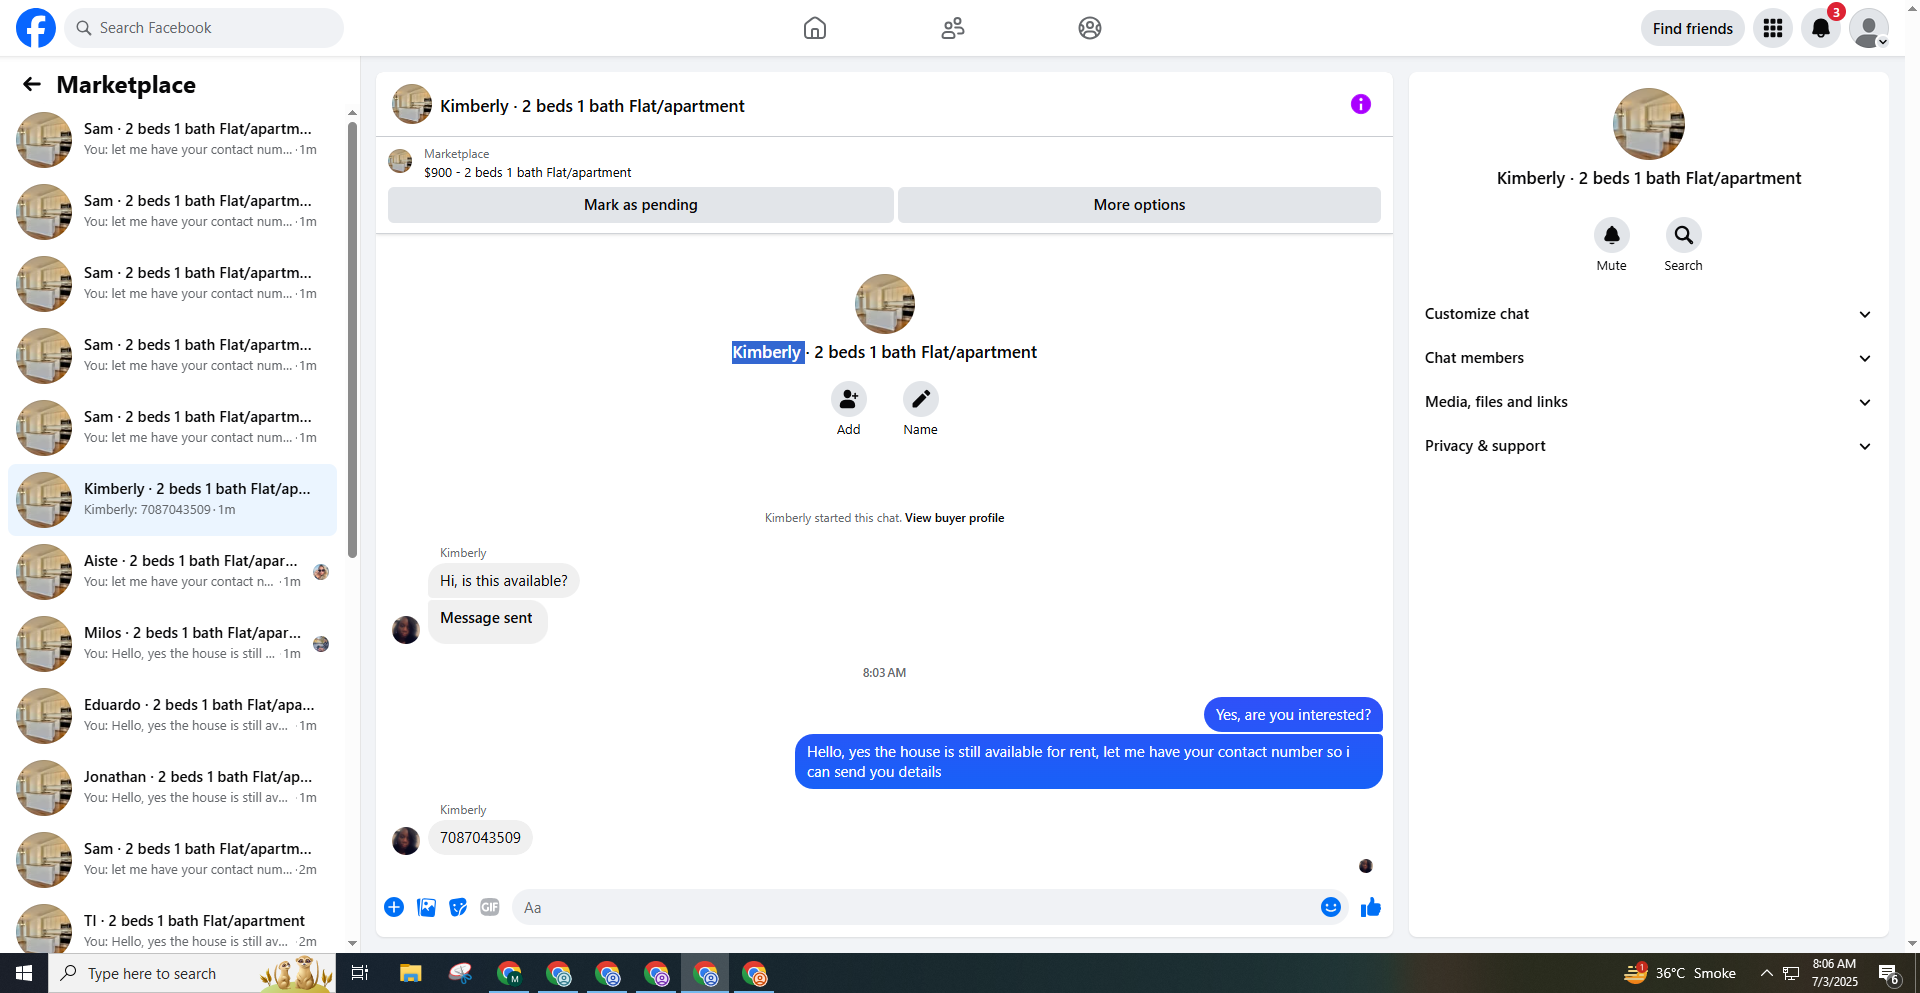Open the $900 Marketplace listing link
The image size is (1920, 993).
[527, 173]
